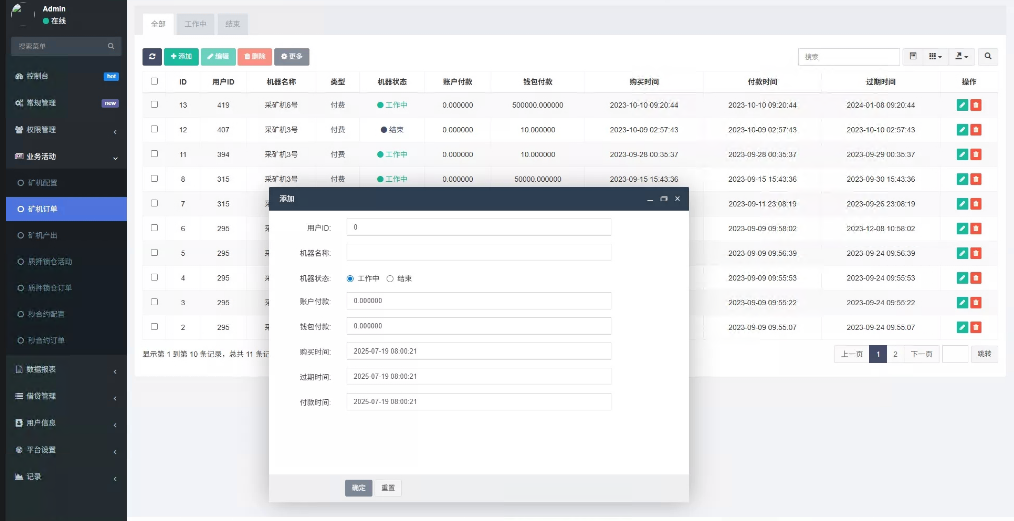Open the export dropdown in the toolbar
Image resolution: width=1014 pixels, height=521 pixels.
tap(962, 57)
